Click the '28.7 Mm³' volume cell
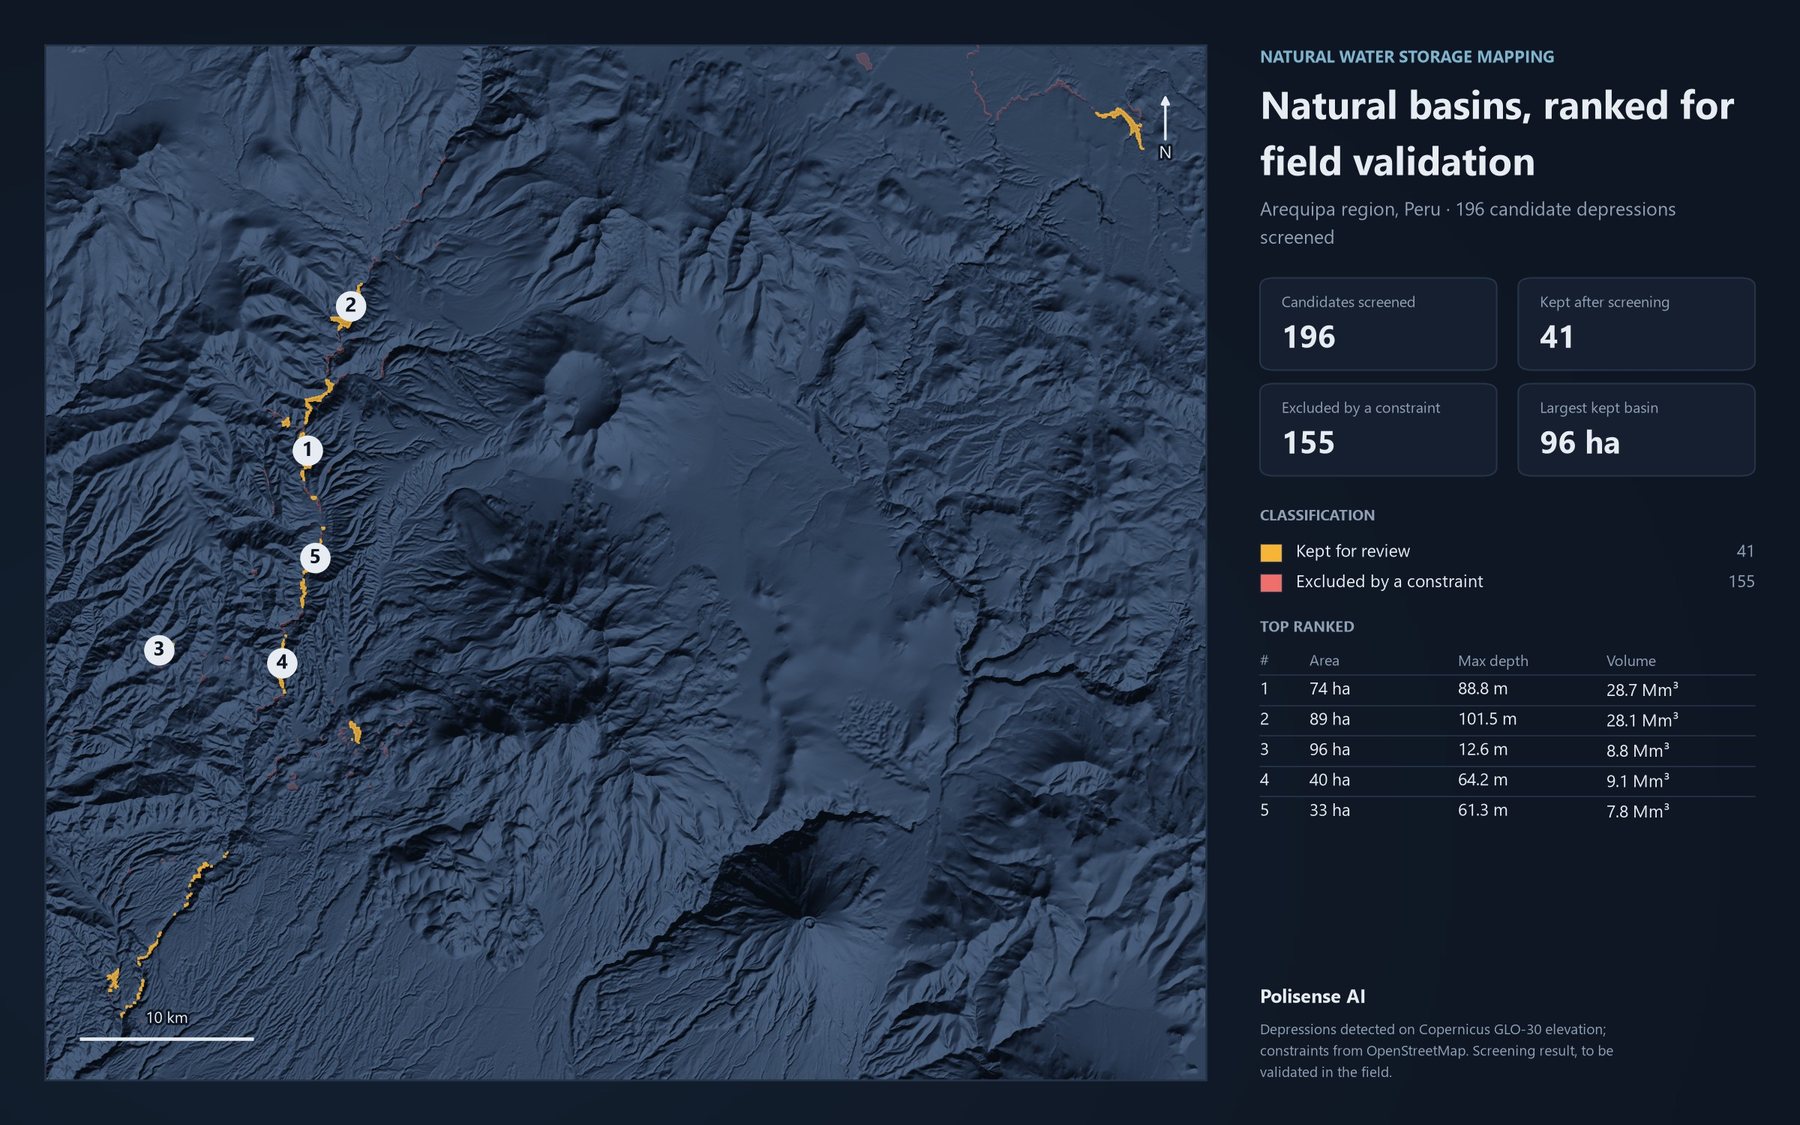 [1642, 689]
